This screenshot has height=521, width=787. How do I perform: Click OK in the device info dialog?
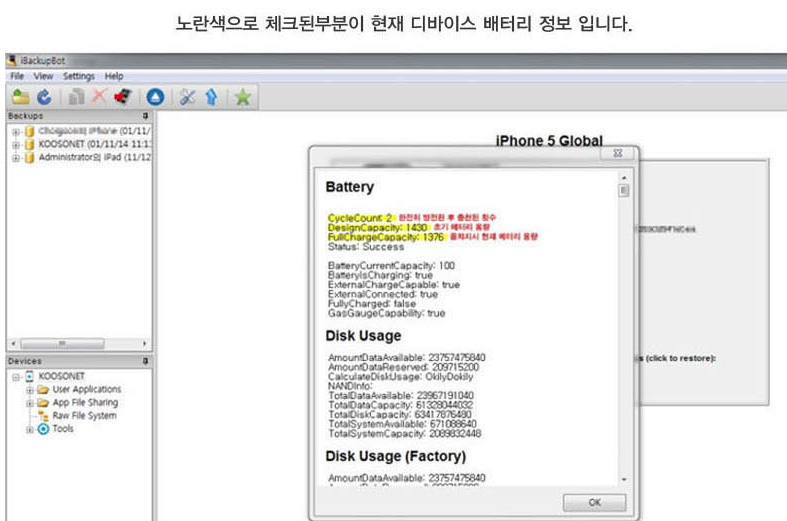594,502
